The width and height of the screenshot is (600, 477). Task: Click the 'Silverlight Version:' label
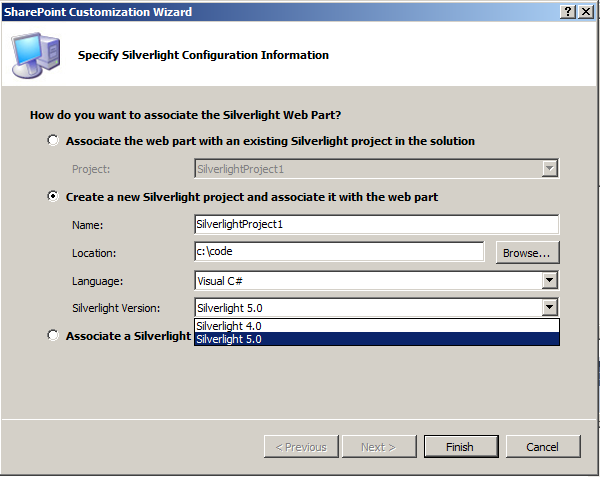pos(116,308)
